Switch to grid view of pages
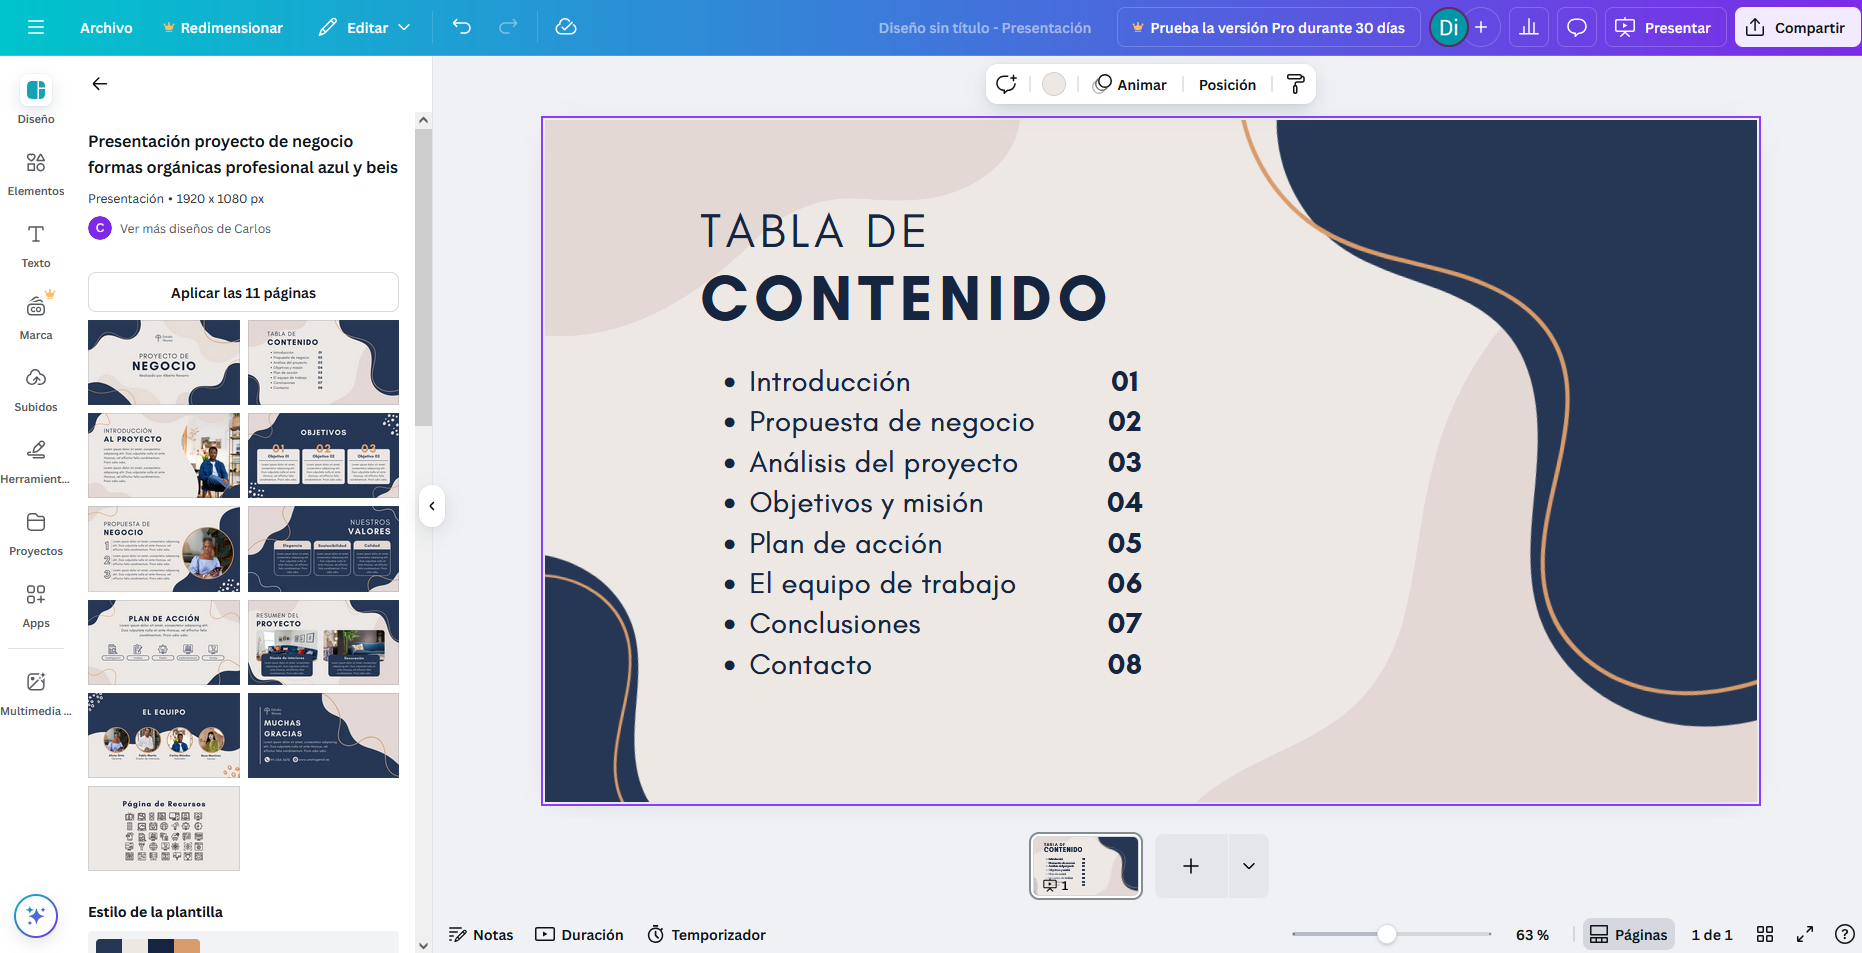The width and height of the screenshot is (1862, 953). [x=1765, y=934]
